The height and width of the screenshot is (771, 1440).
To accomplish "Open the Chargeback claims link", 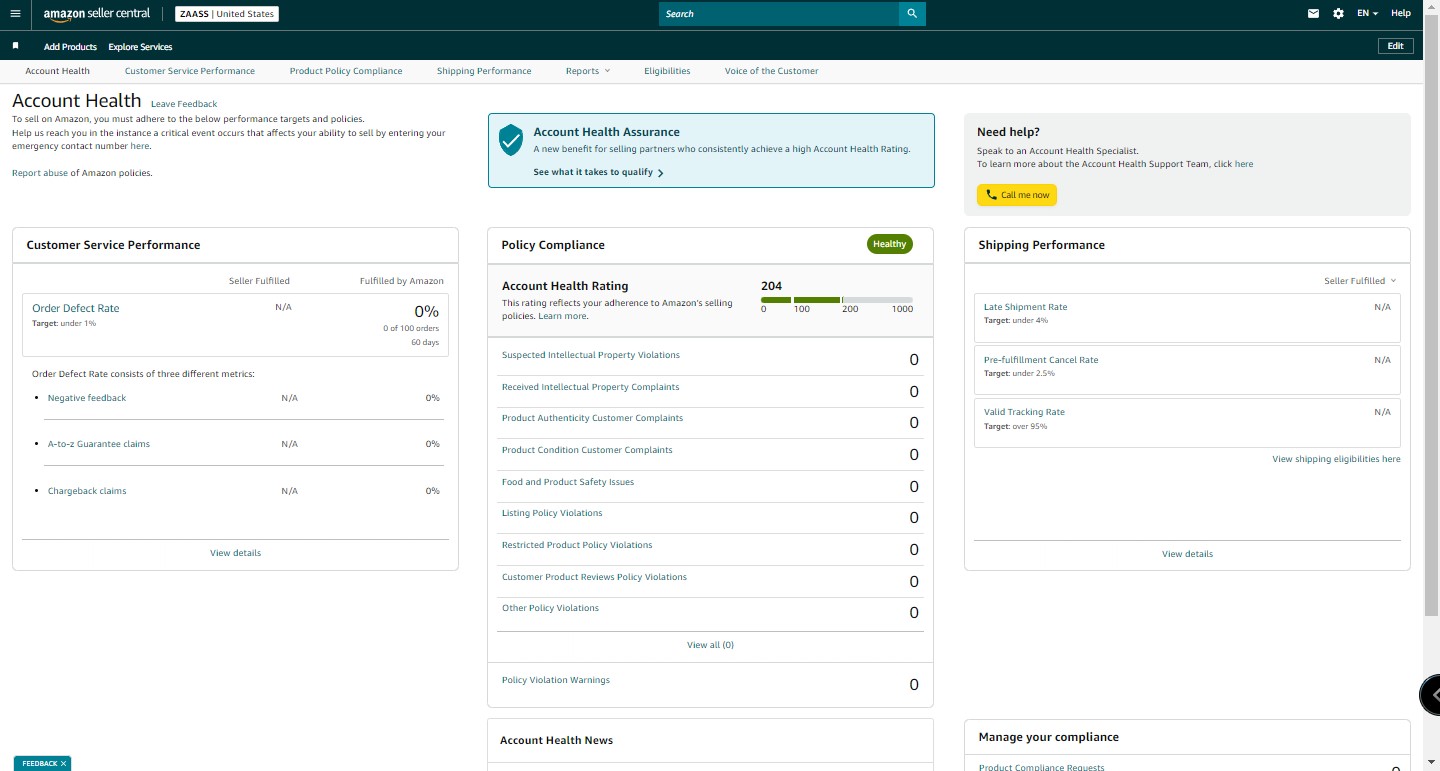I will [x=87, y=491].
